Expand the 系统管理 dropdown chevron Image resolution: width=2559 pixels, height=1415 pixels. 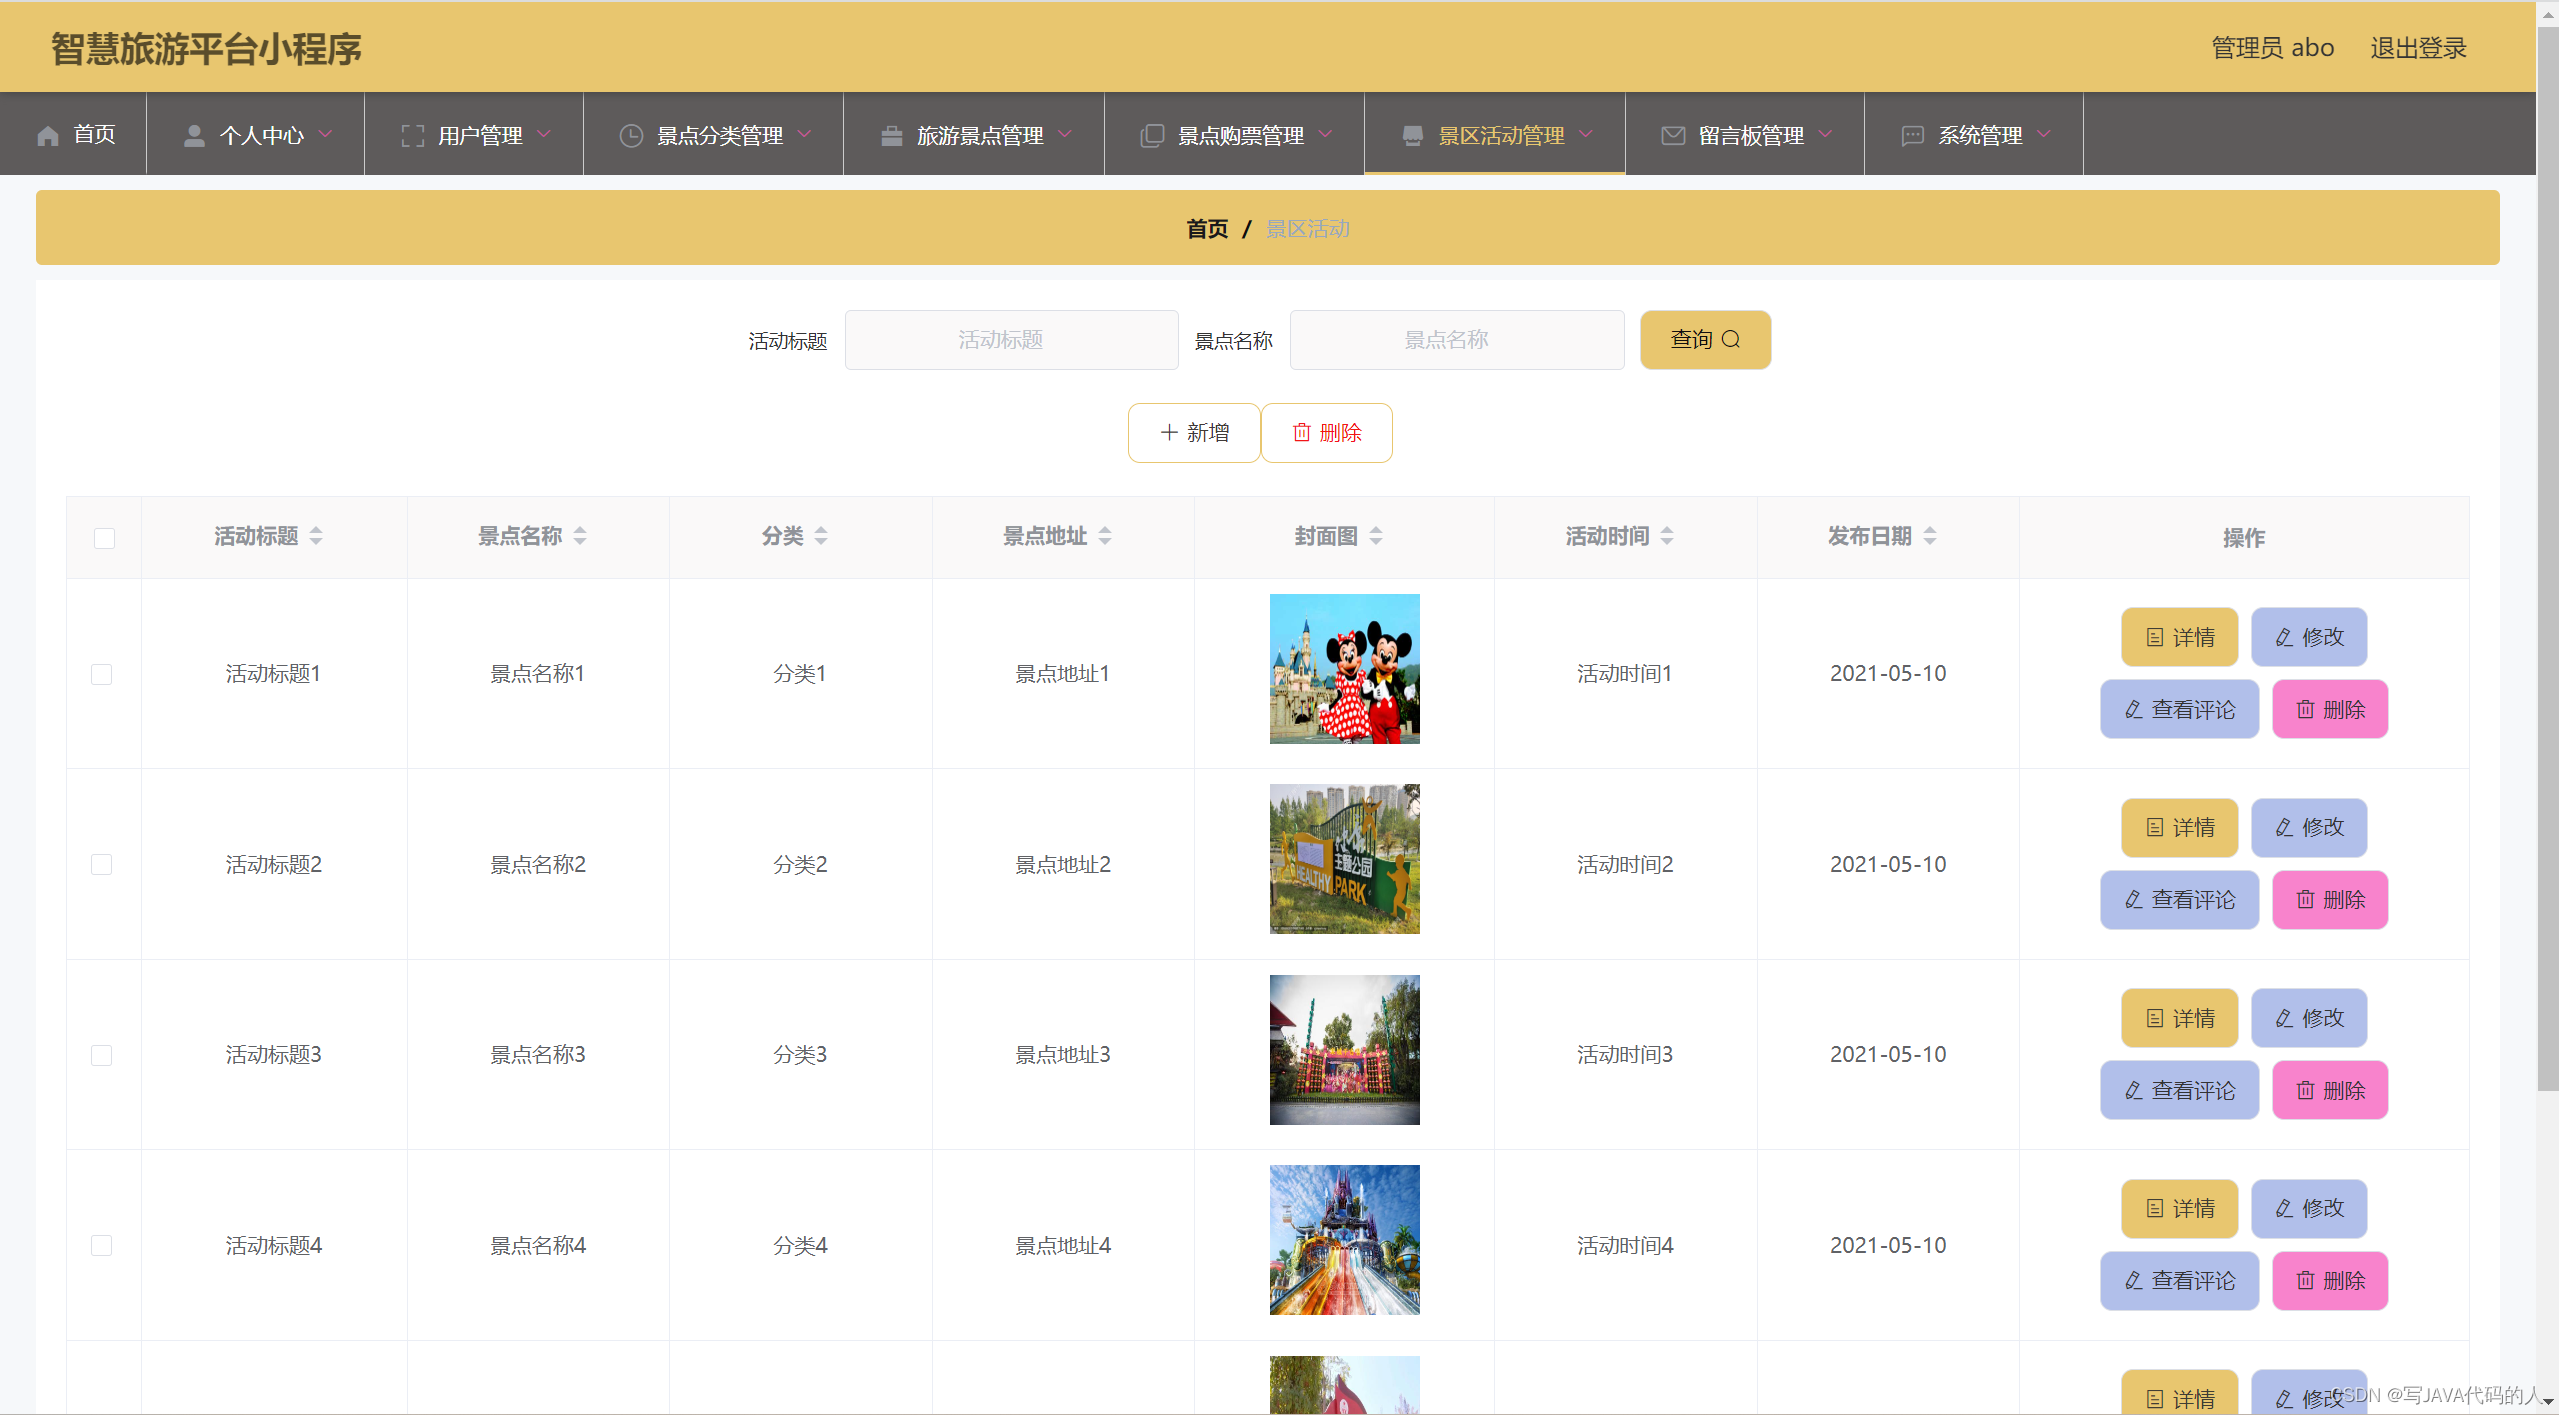pos(2044,134)
